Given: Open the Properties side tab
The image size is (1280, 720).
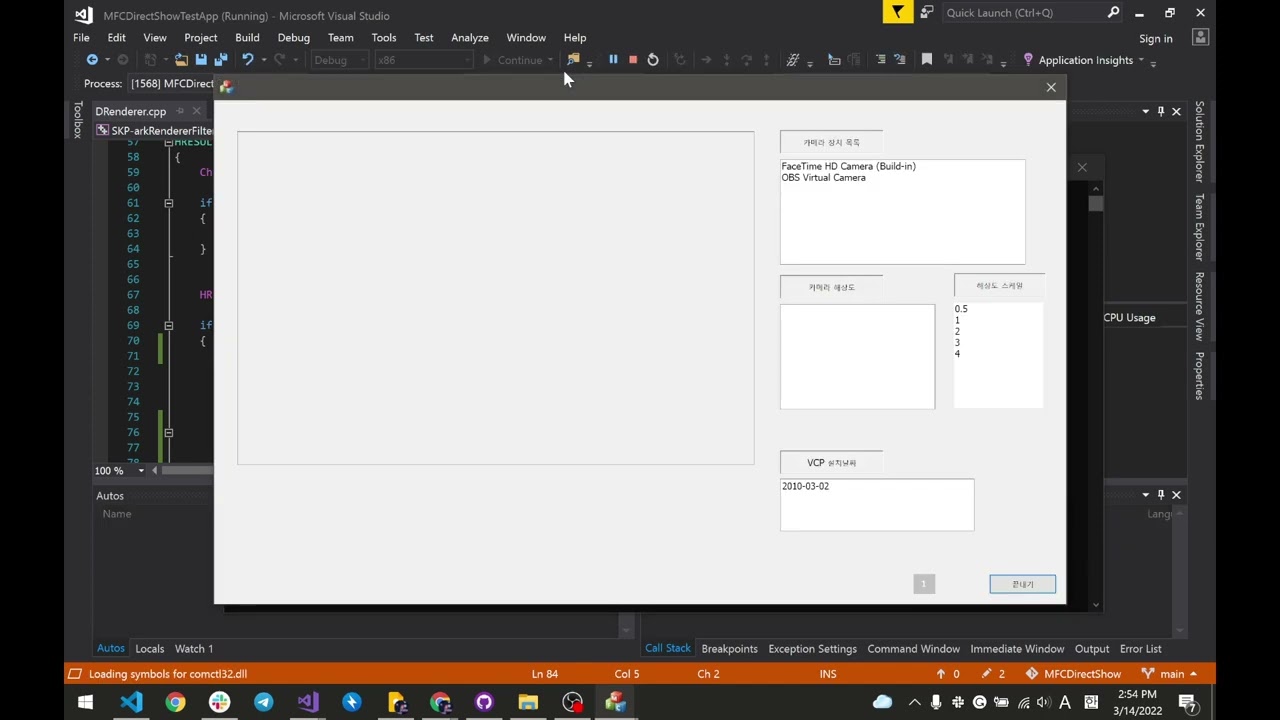Looking at the screenshot, I should [x=1199, y=376].
